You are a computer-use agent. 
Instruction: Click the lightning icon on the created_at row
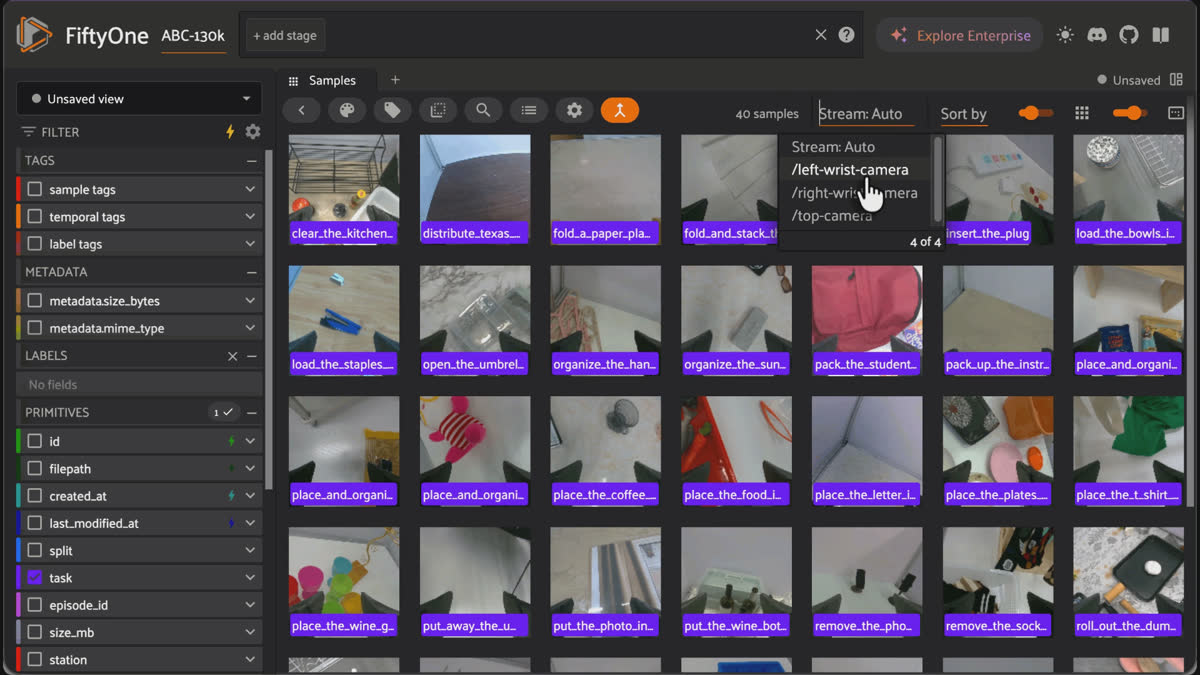232,496
